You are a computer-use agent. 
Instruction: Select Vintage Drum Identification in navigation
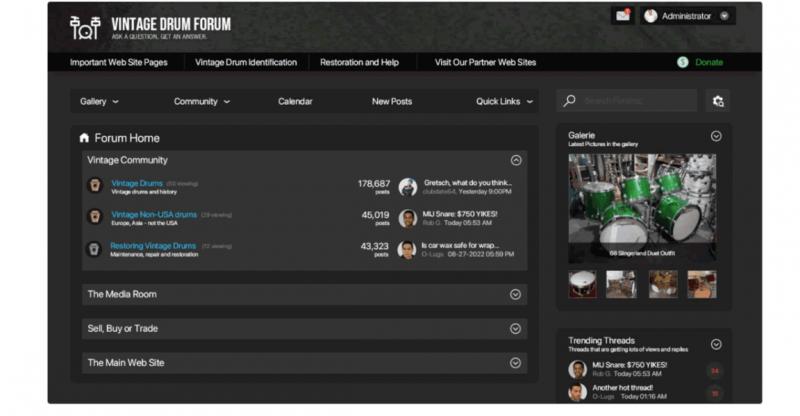tap(246, 62)
